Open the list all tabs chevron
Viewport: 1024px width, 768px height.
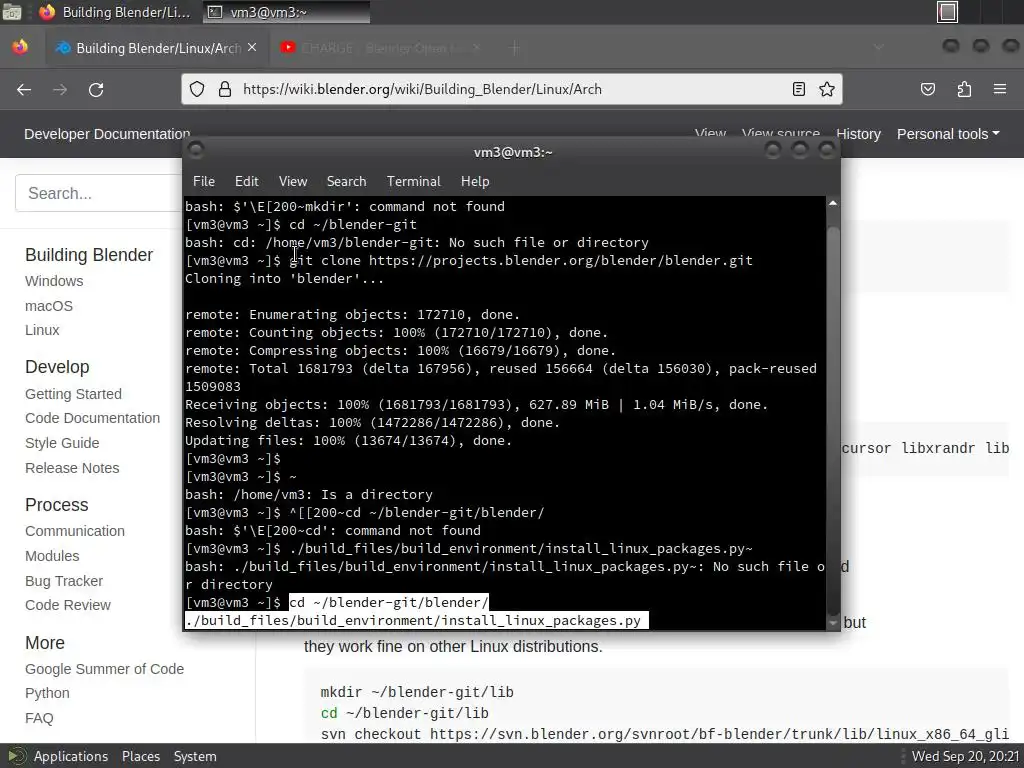(x=878, y=47)
